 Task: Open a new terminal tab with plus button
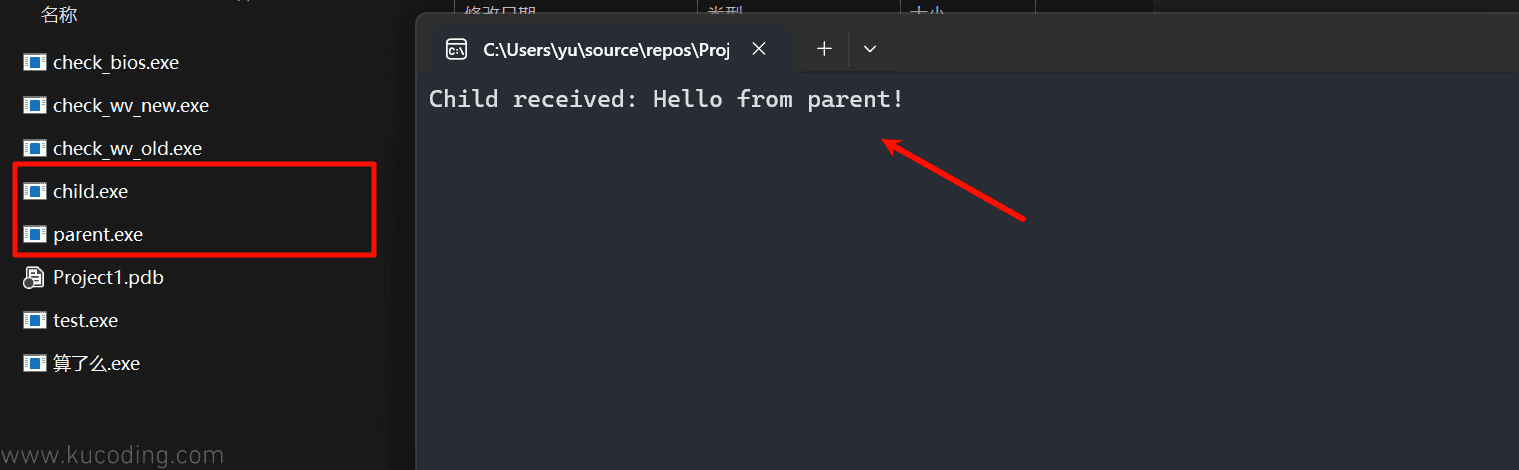point(824,48)
